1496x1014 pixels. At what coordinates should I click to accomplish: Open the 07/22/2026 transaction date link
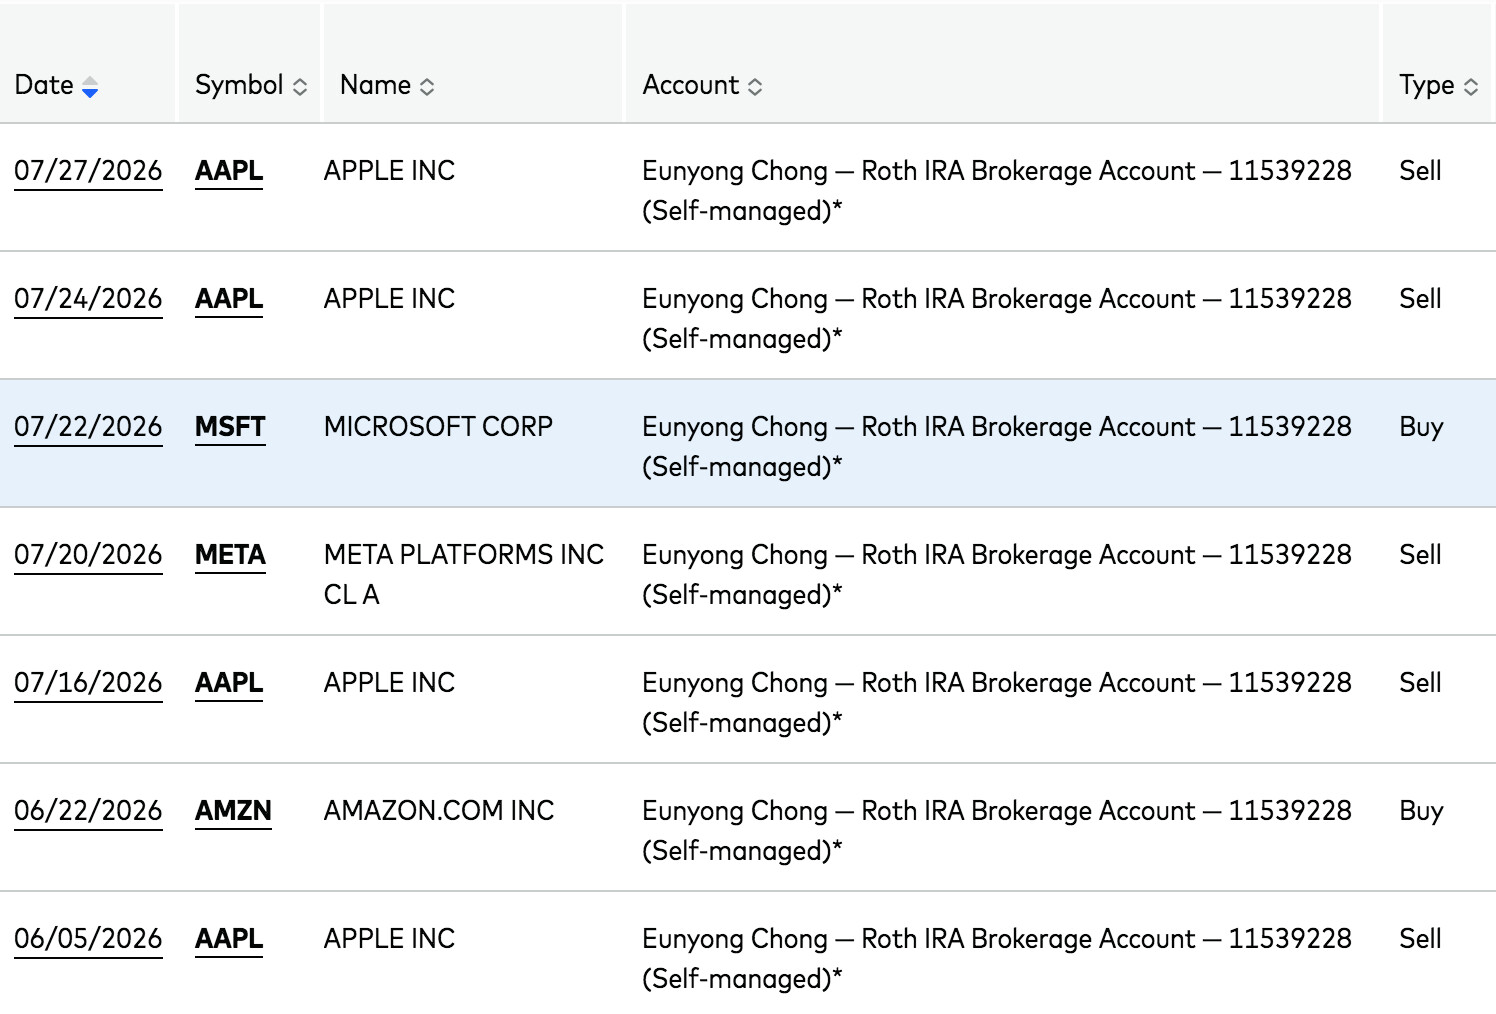tap(88, 427)
